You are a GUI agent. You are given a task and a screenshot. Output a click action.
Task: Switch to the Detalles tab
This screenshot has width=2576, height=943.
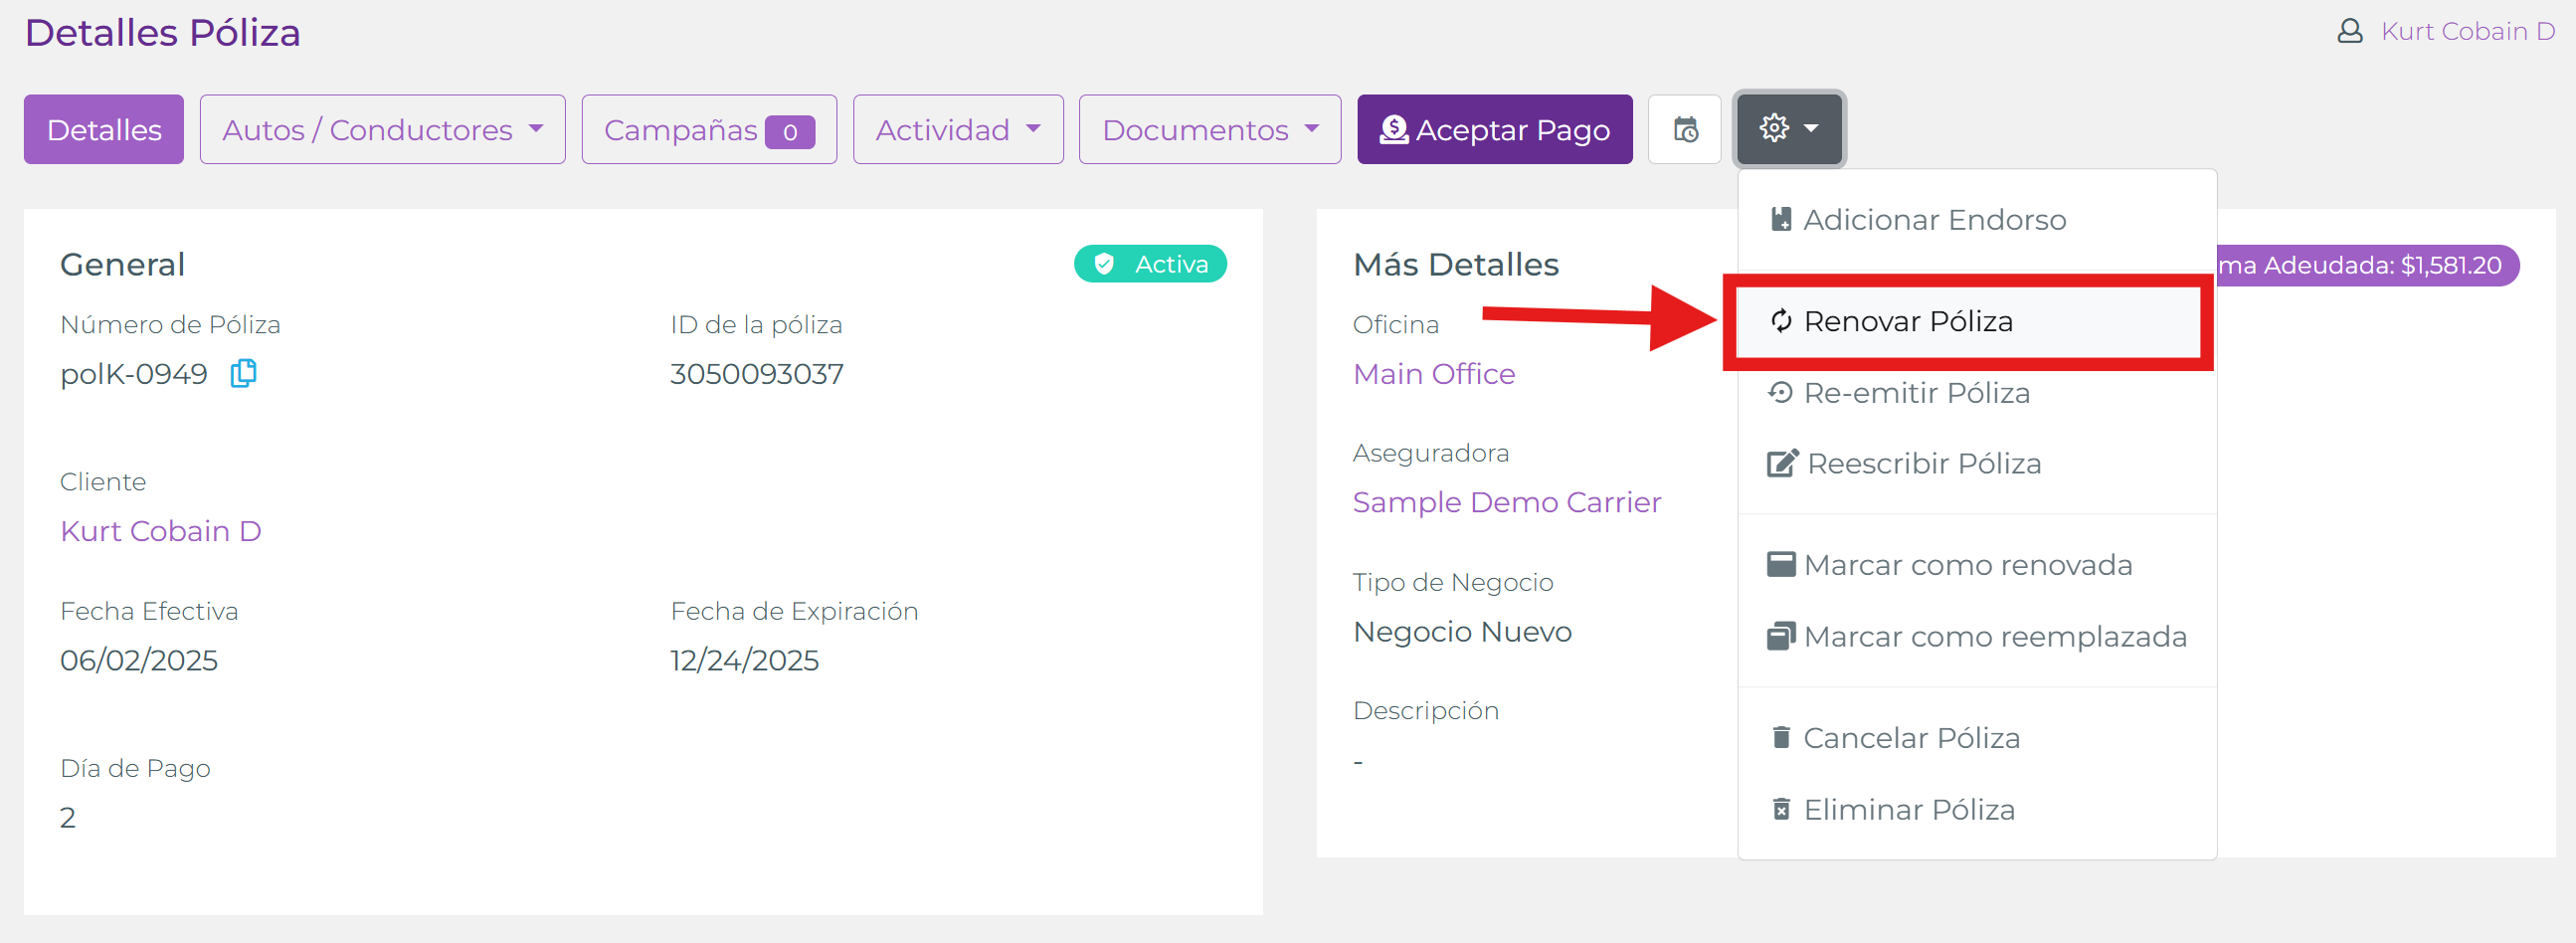[104, 130]
